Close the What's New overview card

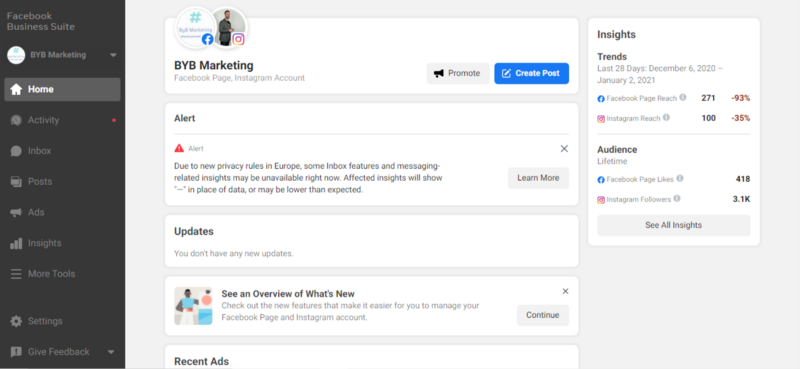[565, 291]
